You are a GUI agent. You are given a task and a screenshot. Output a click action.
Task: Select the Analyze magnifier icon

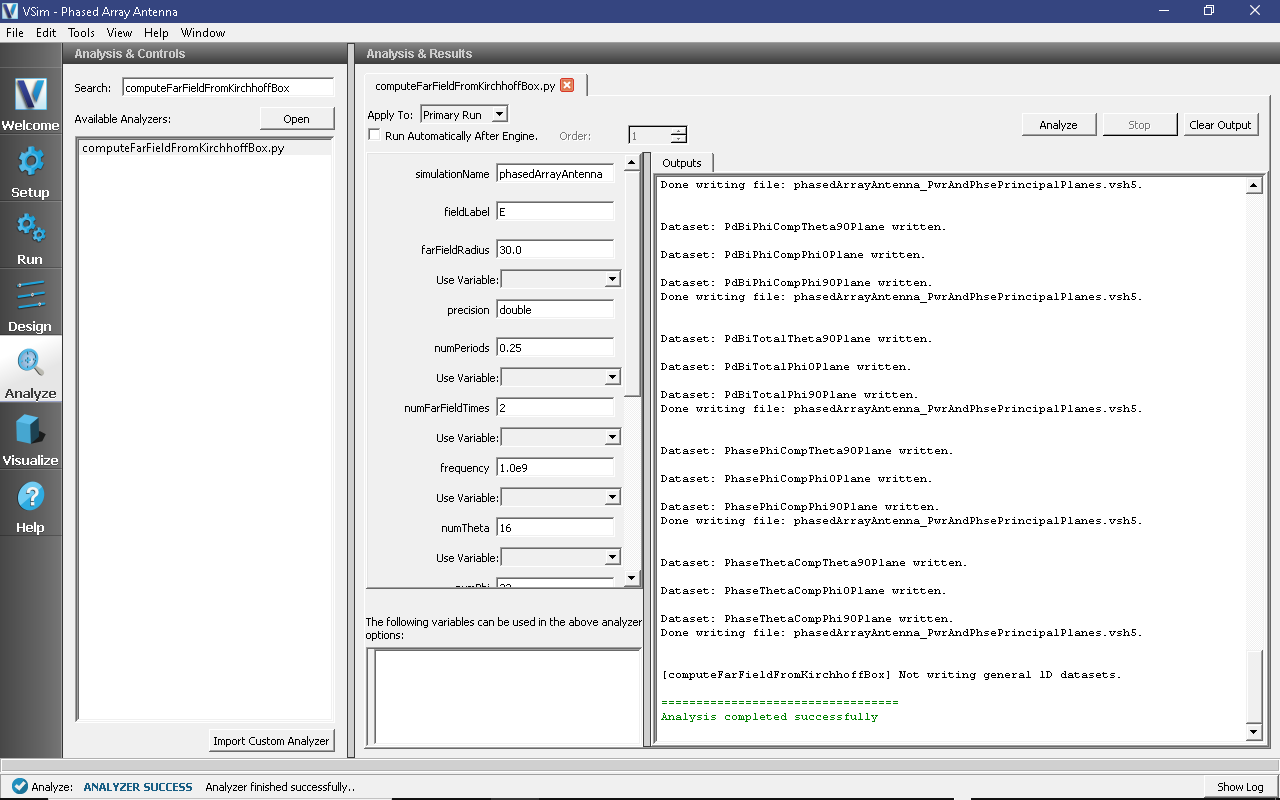point(31,362)
